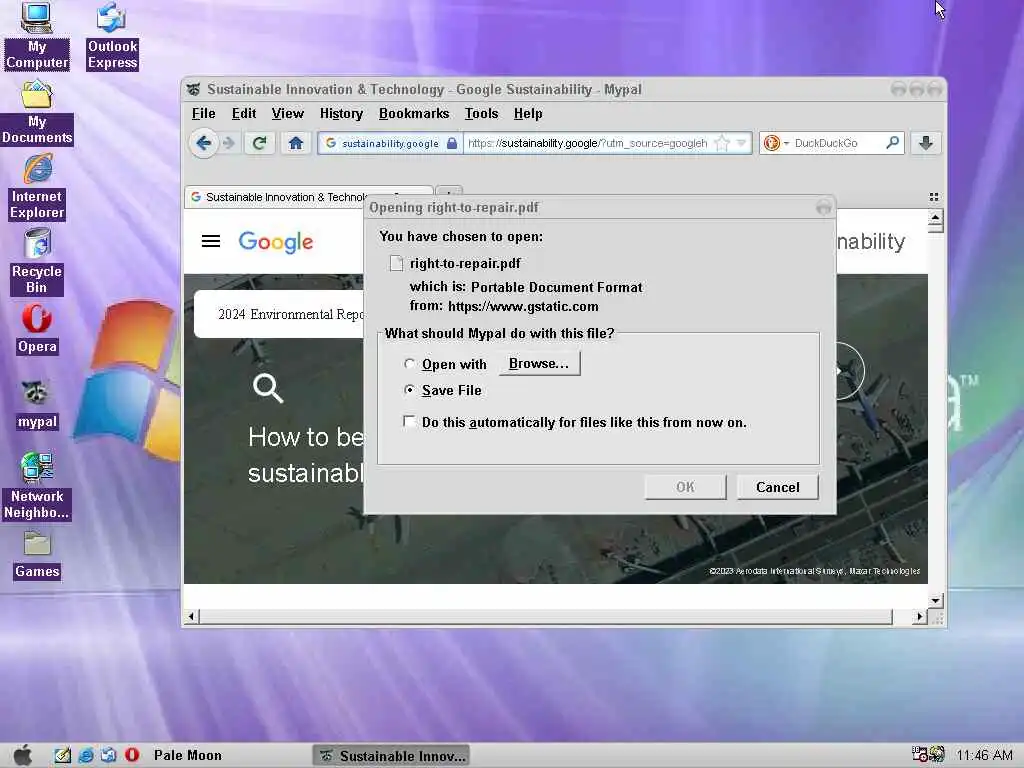Image resolution: width=1024 pixels, height=768 pixels.
Task: Click the right-to-repair.pdf file name
Action: coord(465,263)
